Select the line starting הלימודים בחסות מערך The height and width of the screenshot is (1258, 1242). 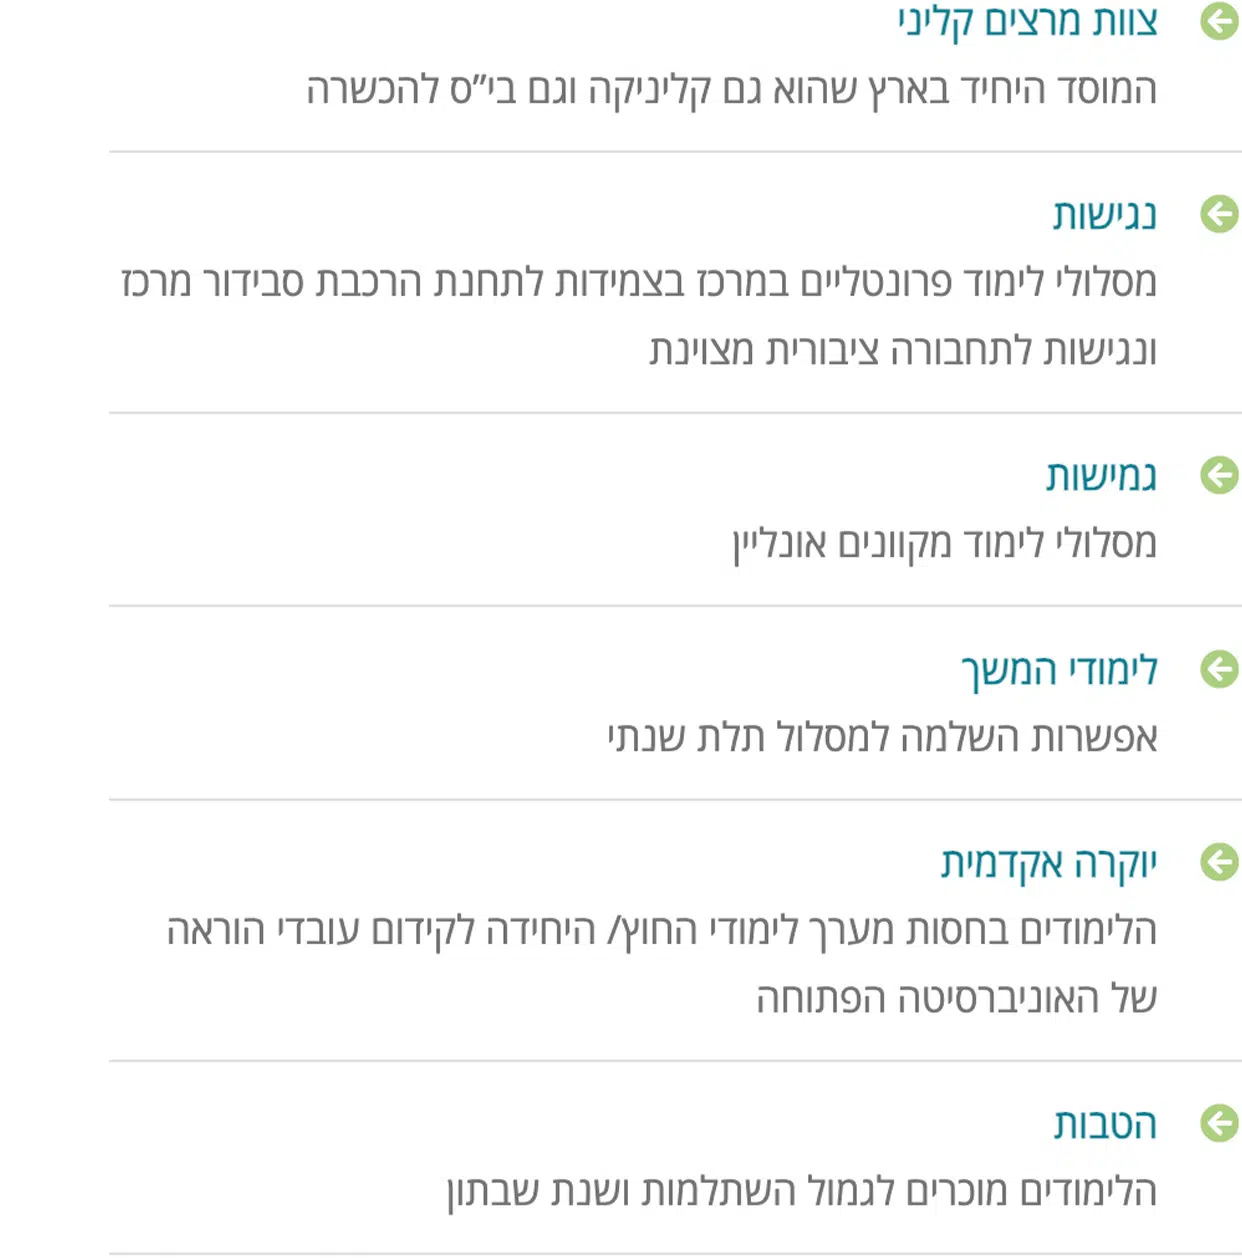coord(661,930)
